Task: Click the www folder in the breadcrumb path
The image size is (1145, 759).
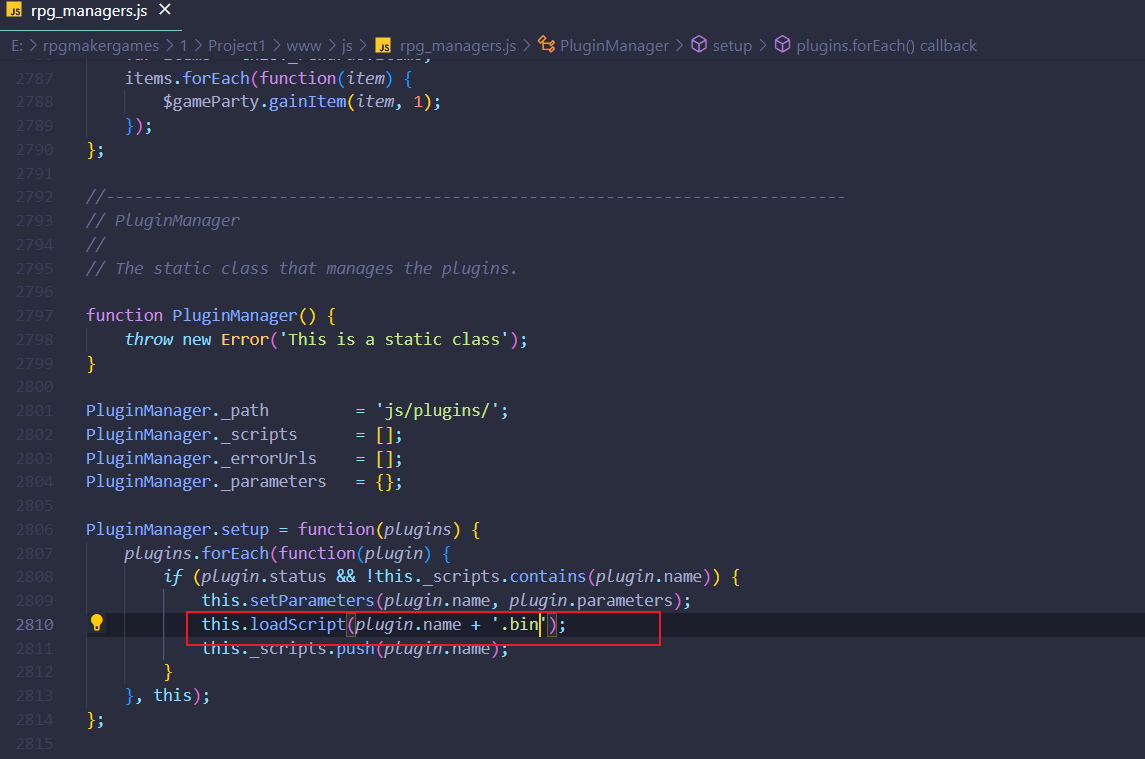Action: point(305,45)
